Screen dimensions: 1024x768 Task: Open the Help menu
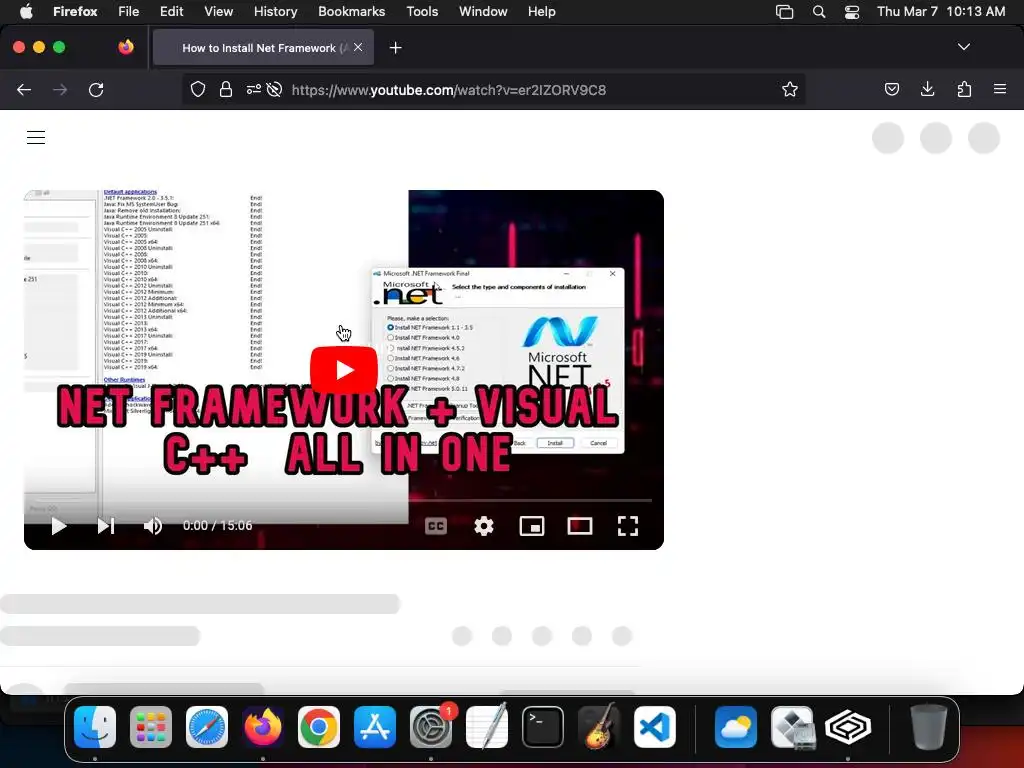tap(541, 11)
